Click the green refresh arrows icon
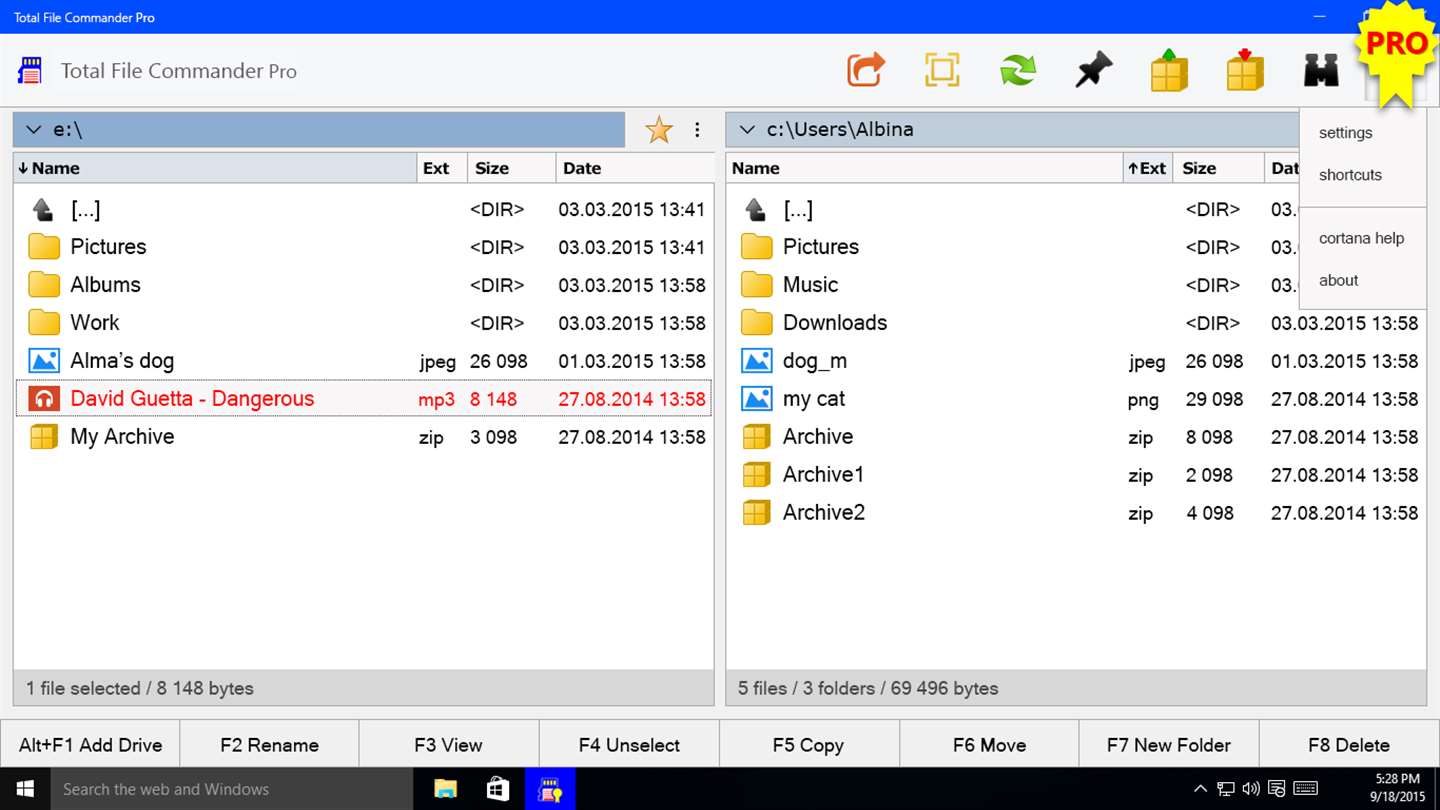Viewport: 1440px width, 810px height. pyautogui.click(x=1018, y=70)
